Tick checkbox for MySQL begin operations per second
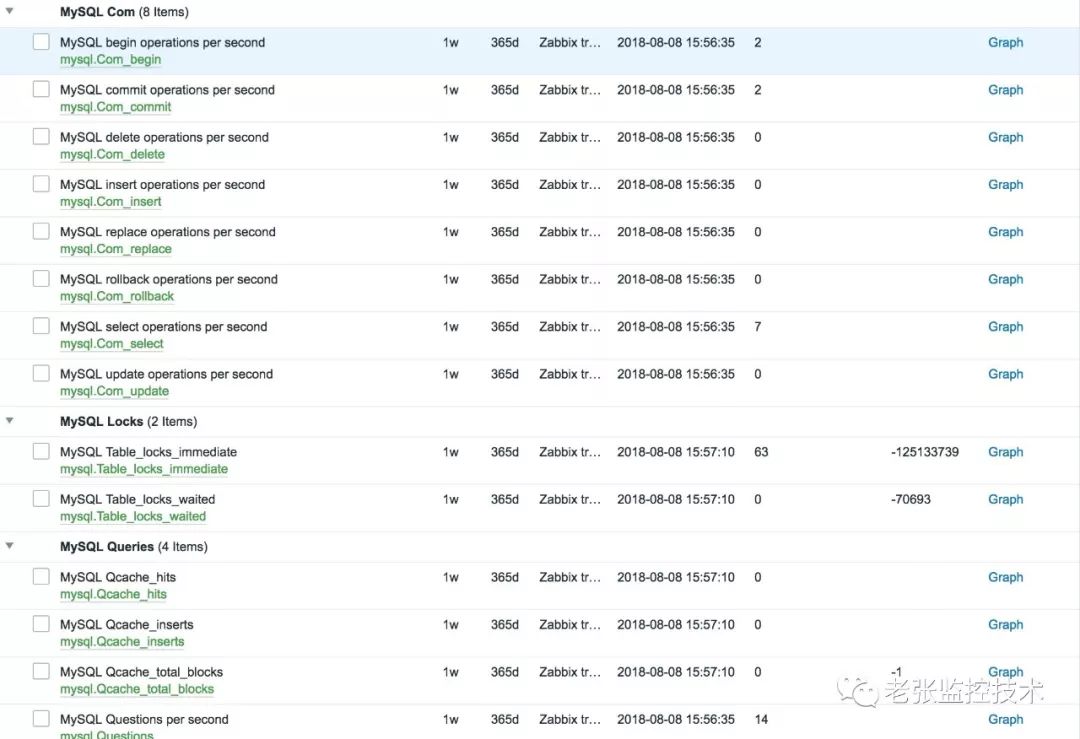Image resolution: width=1080 pixels, height=739 pixels. 41,42
